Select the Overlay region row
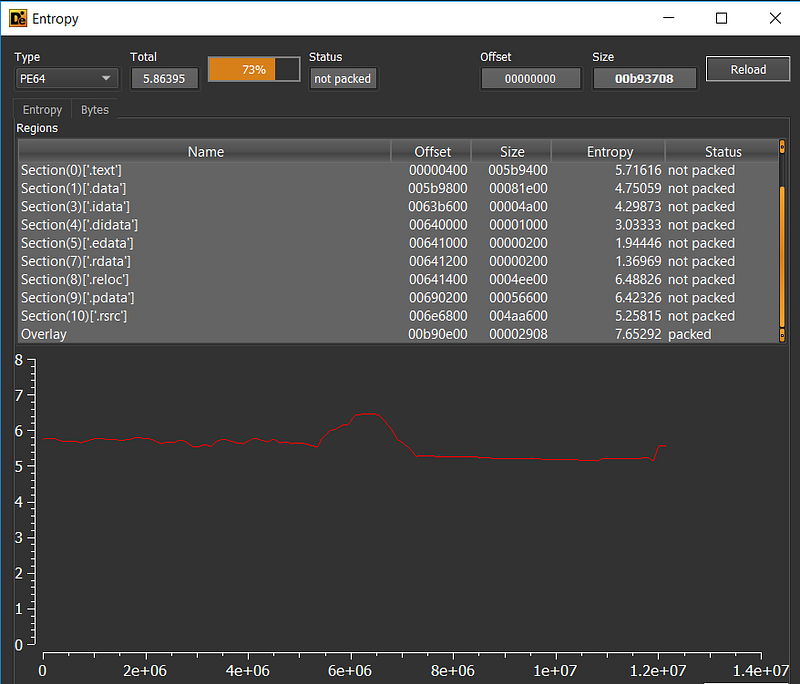This screenshot has height=684, width=800. 398,334
